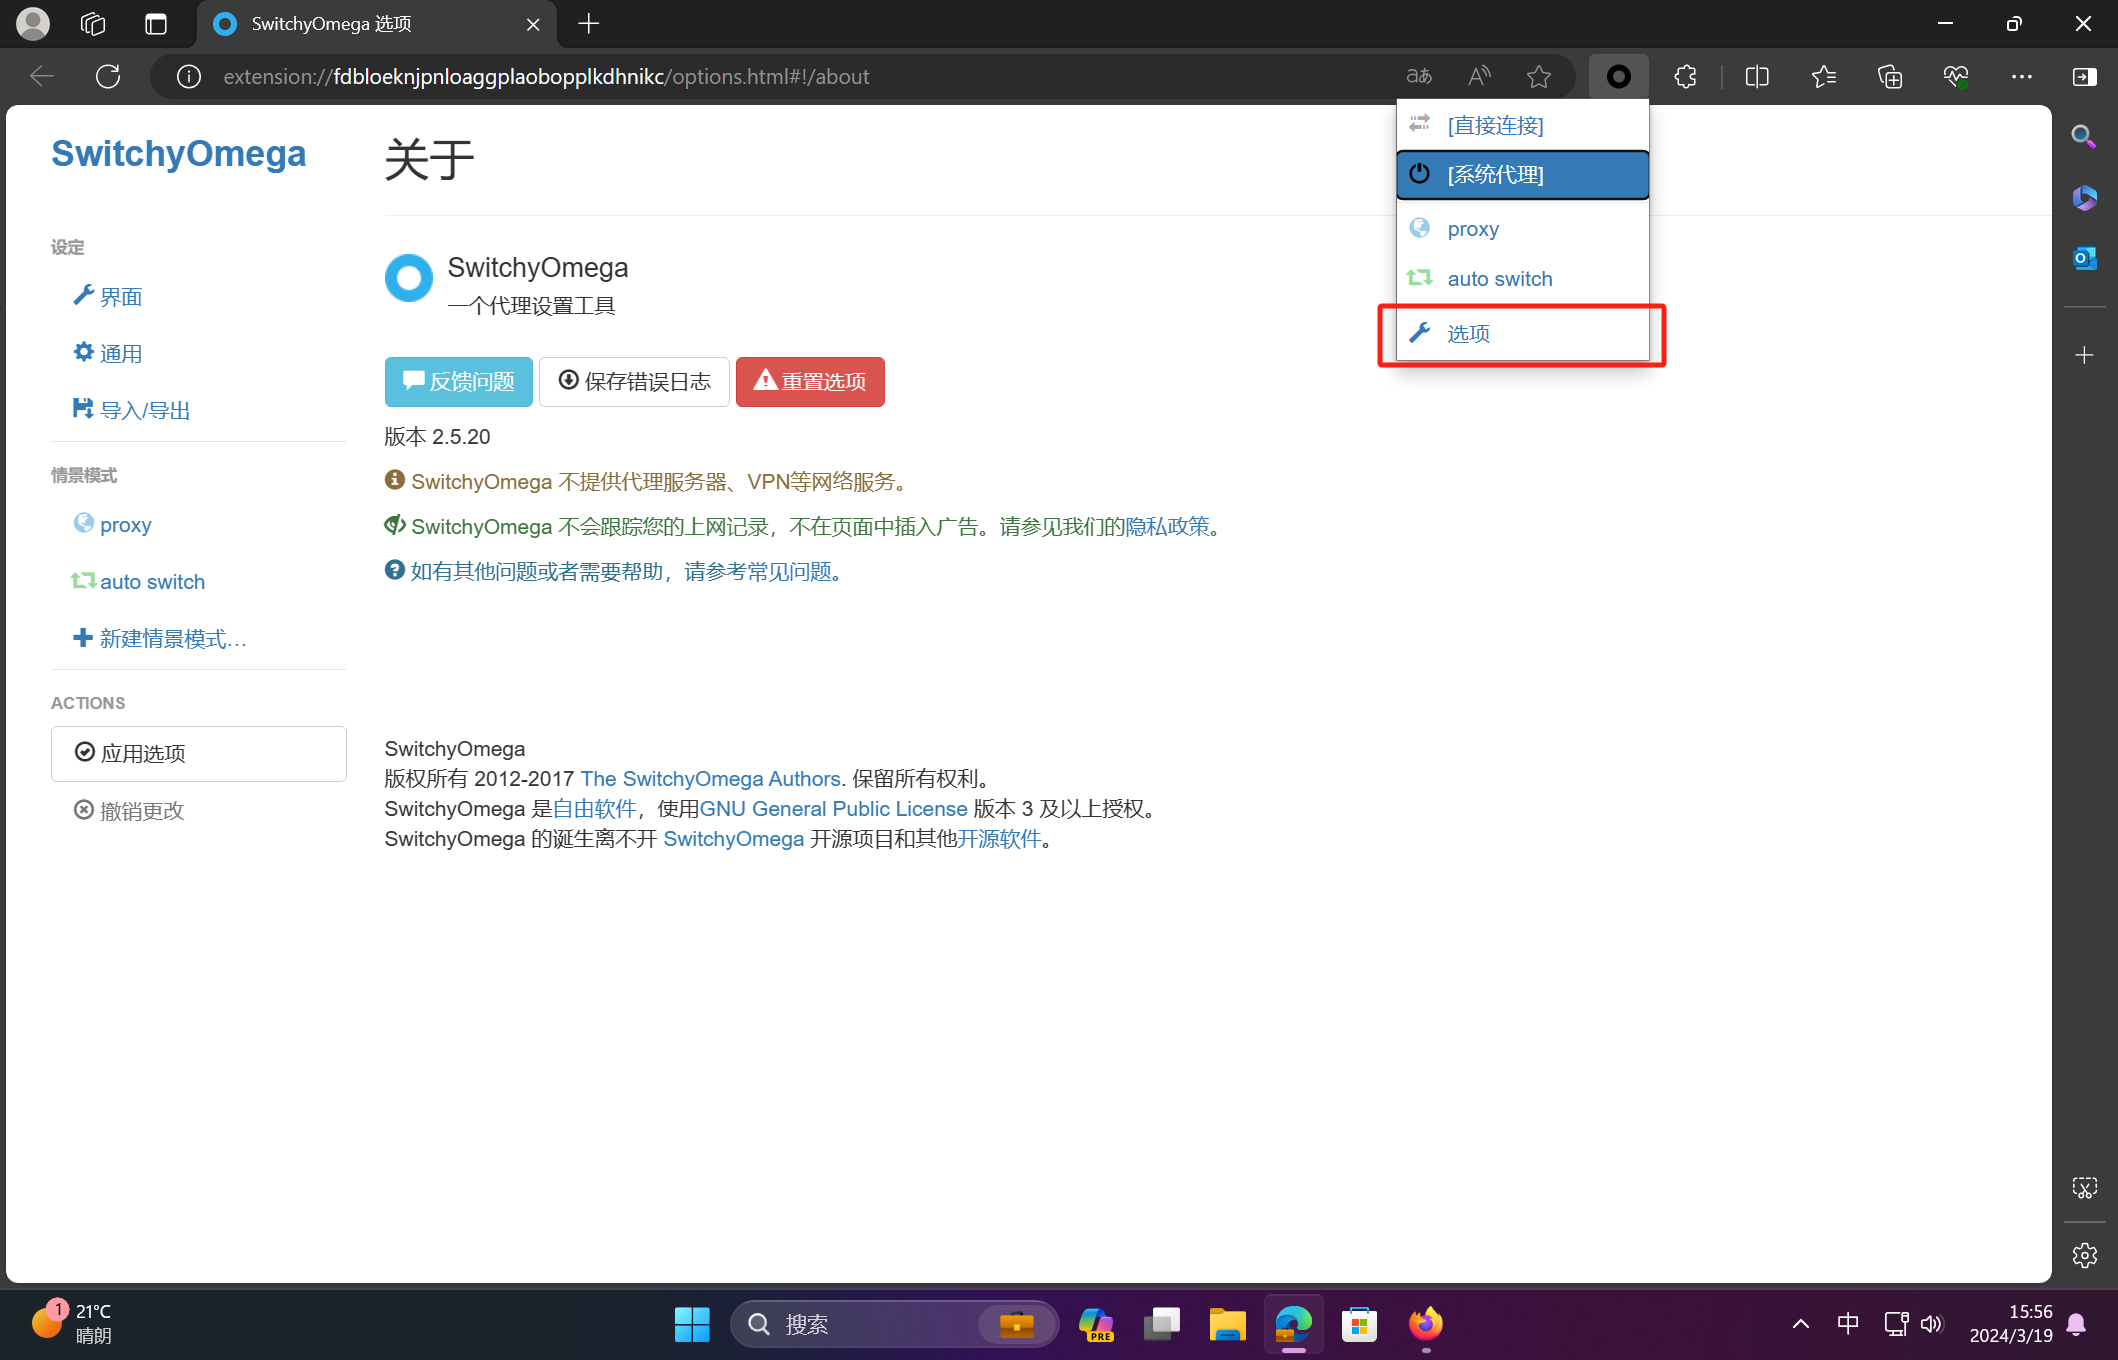The image size is (2118, 1360).
Task: Select the proxy profile in the extension menu
Action: pos(1473,228)
